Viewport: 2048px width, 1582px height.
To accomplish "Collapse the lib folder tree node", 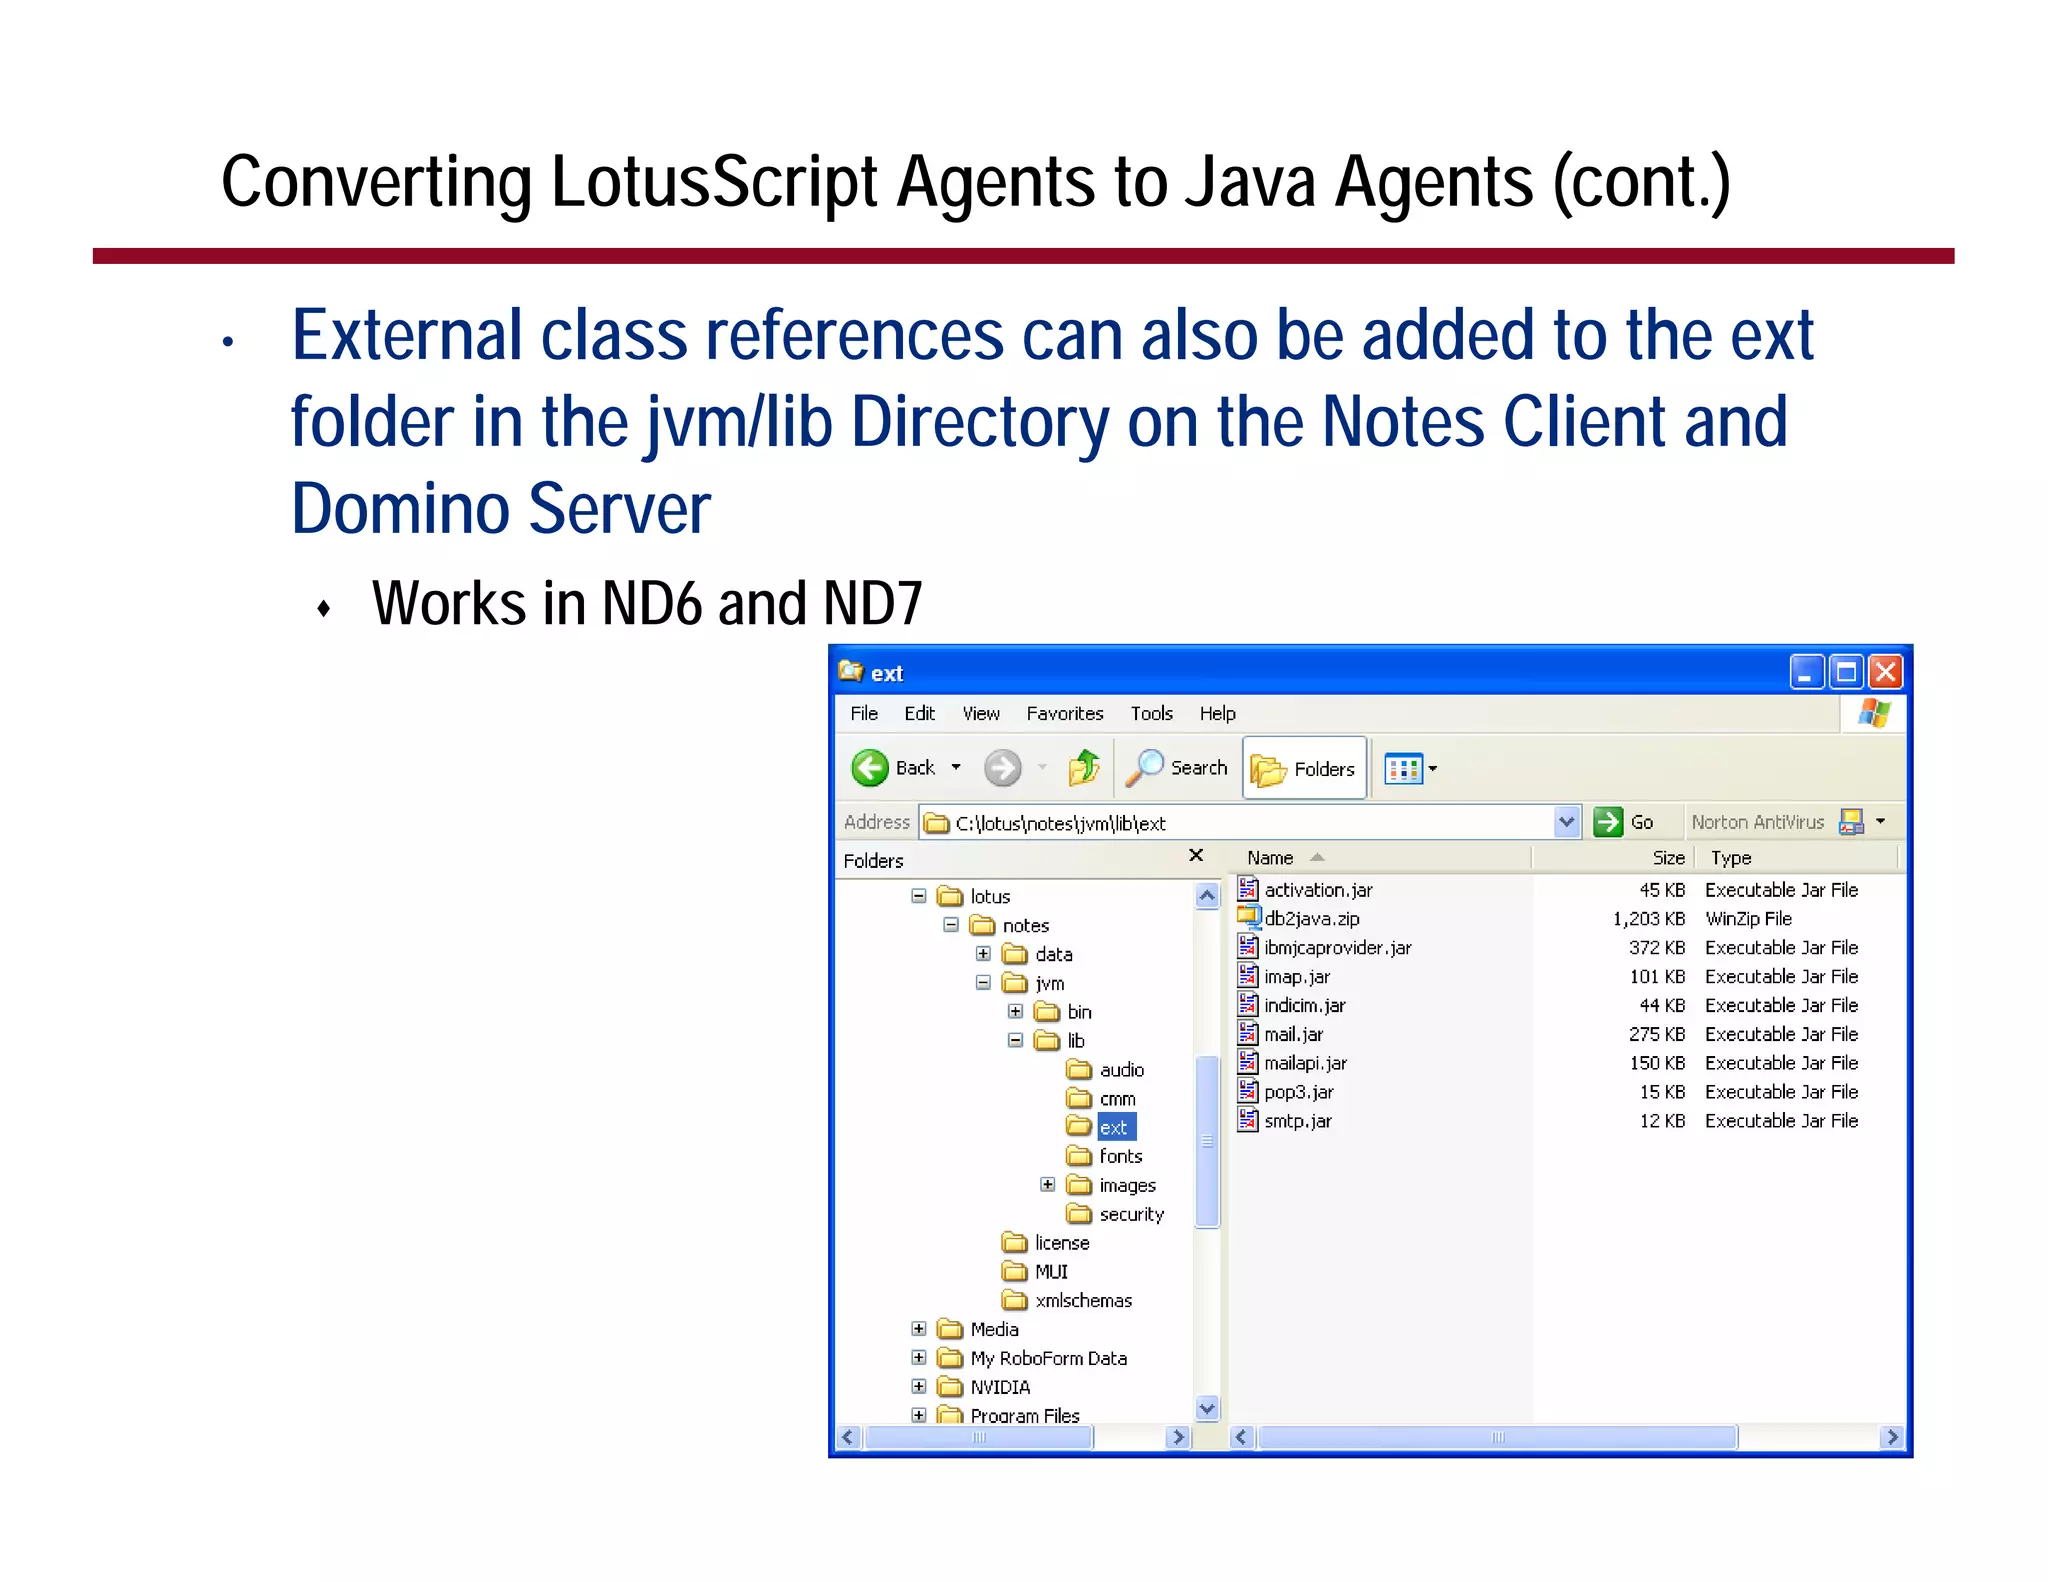I will [x=1015, y=1040].
